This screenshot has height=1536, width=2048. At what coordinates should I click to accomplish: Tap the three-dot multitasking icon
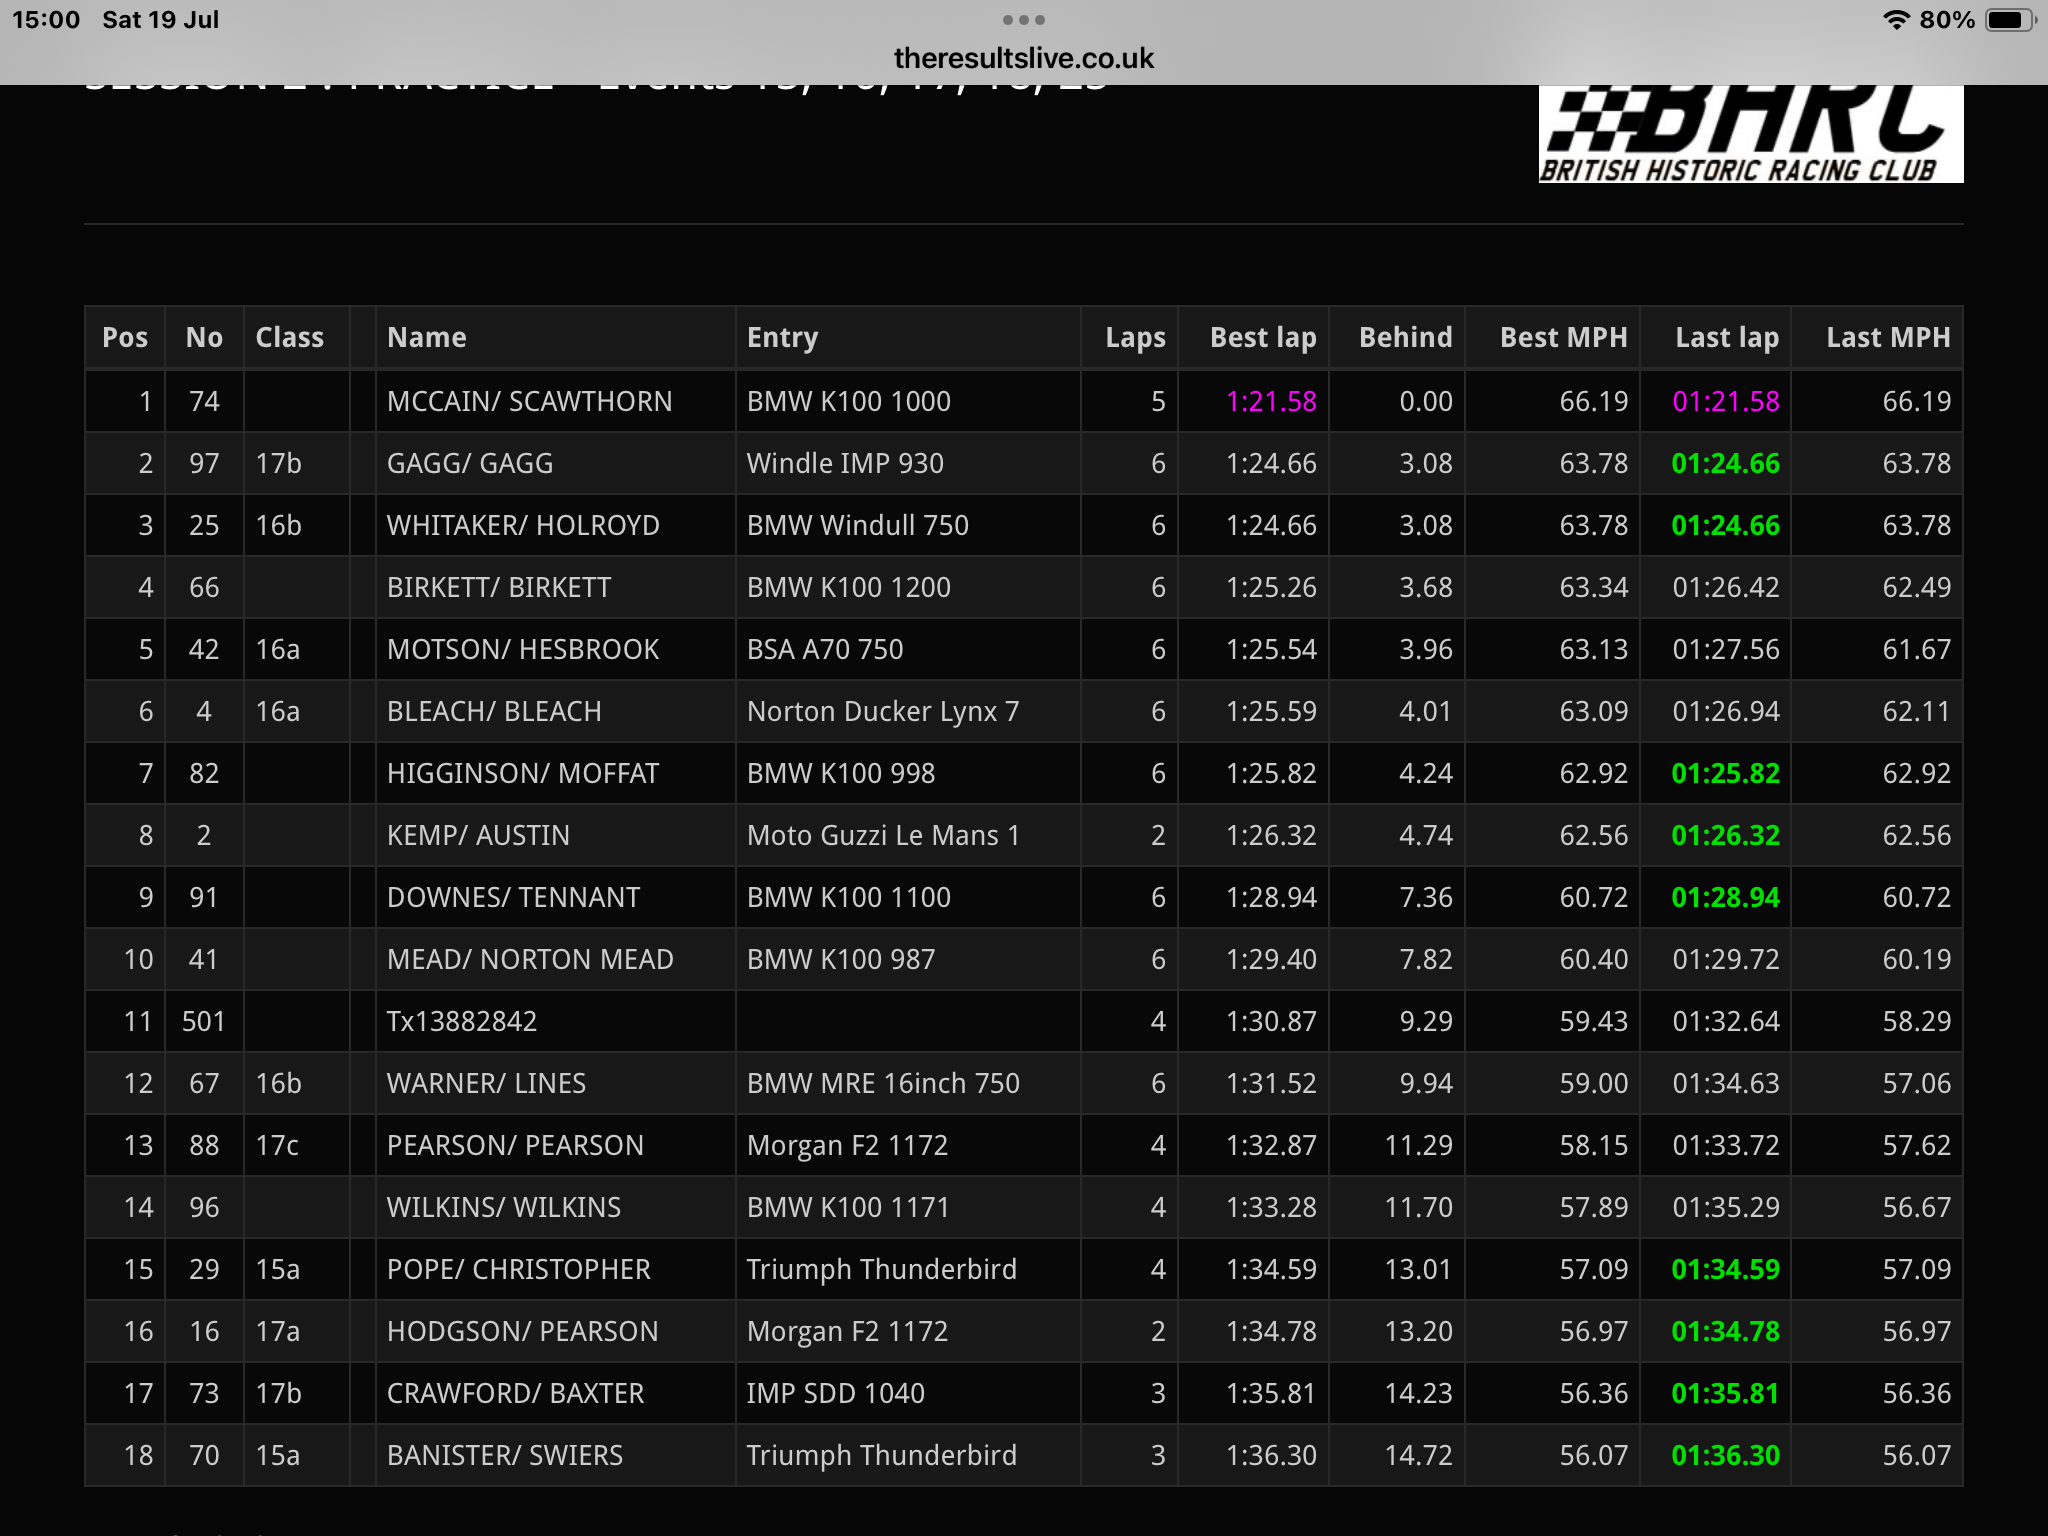point(1023,20)
